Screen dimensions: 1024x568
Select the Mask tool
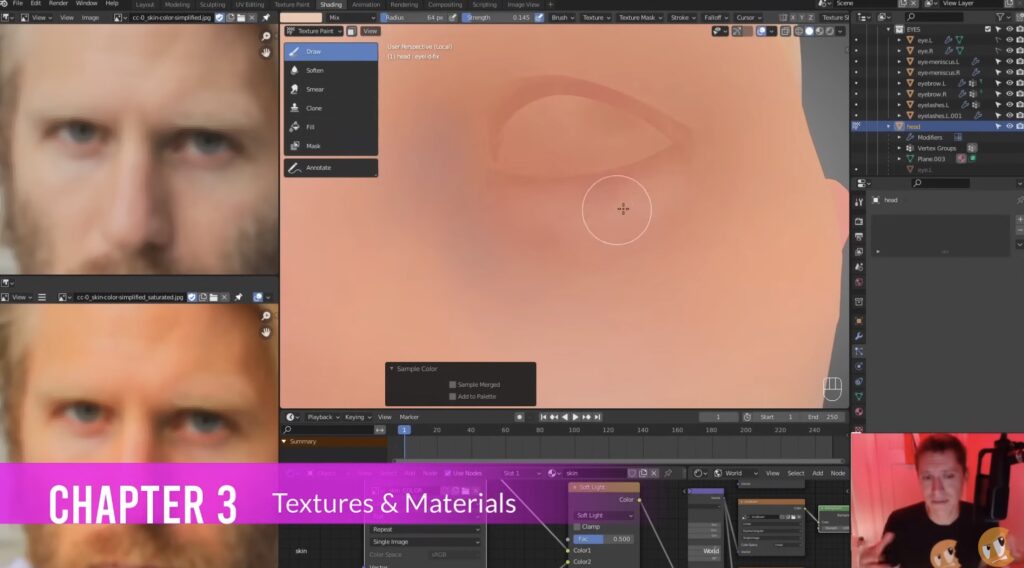[330, 146]
